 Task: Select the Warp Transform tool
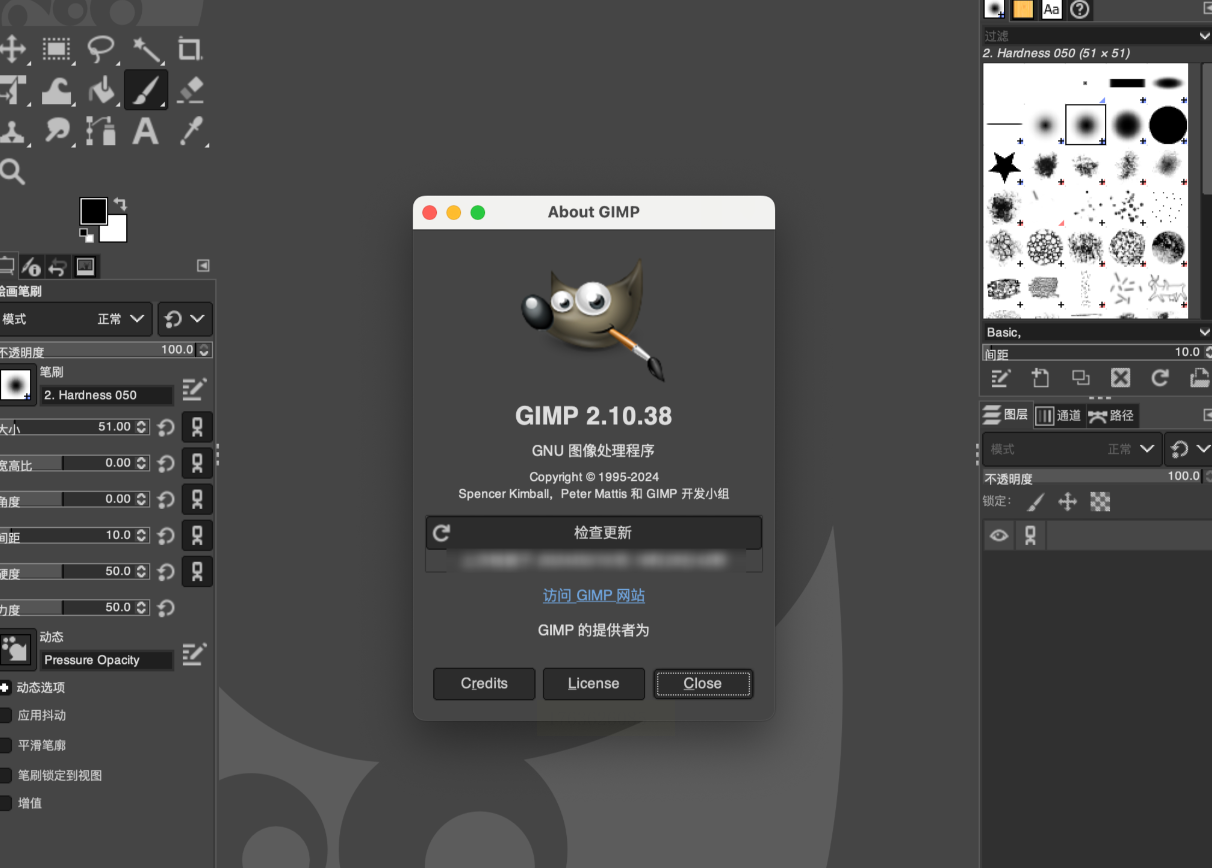click(57, 90)
